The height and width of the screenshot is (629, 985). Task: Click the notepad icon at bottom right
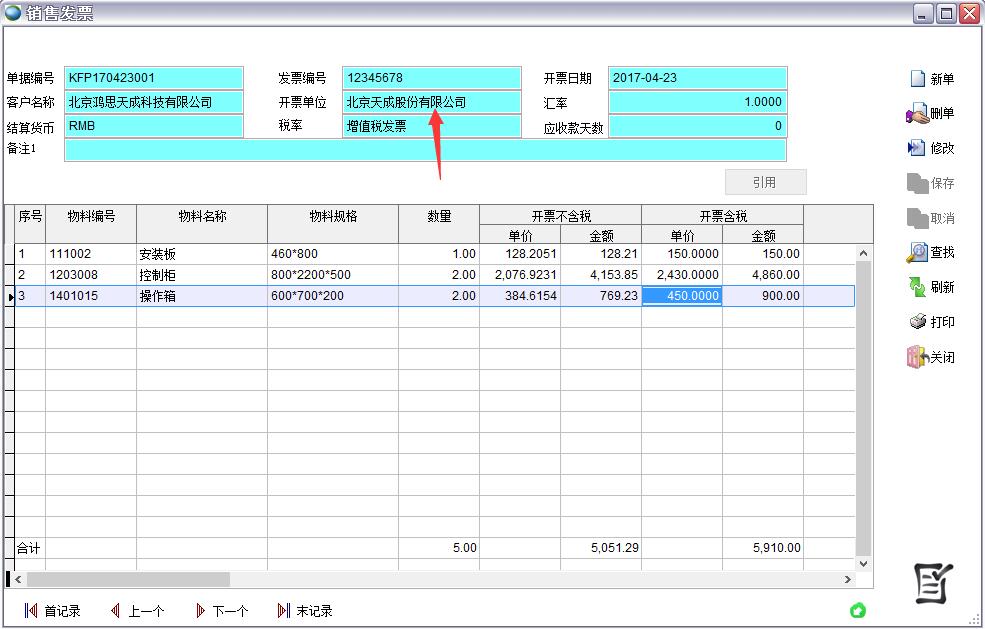tap(934, 584)
